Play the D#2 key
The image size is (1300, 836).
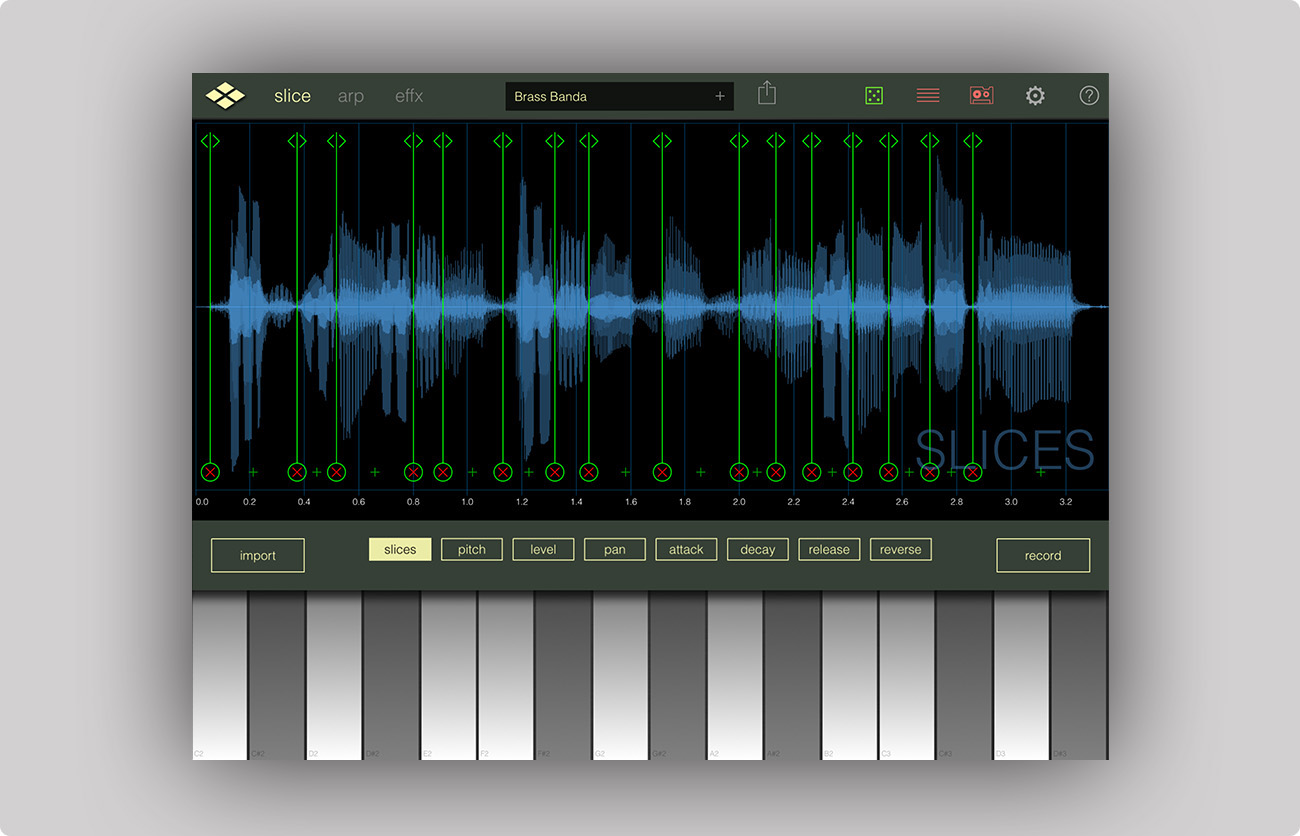391,675
